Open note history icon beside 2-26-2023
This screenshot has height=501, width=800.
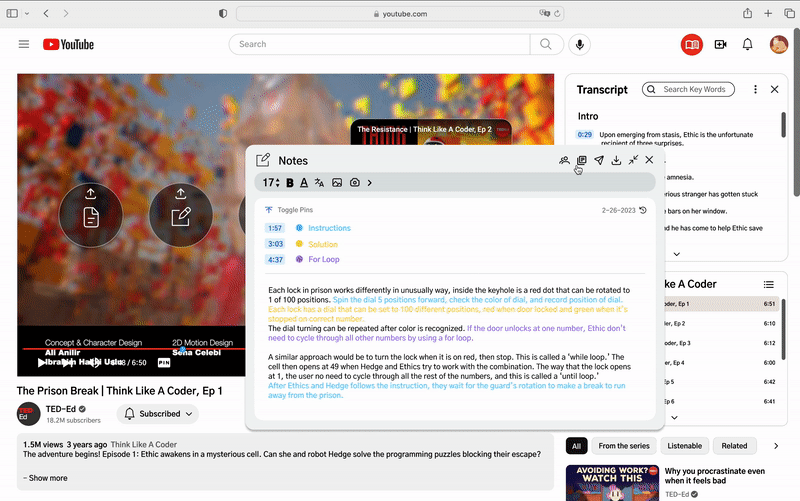[x=643, y=210]
